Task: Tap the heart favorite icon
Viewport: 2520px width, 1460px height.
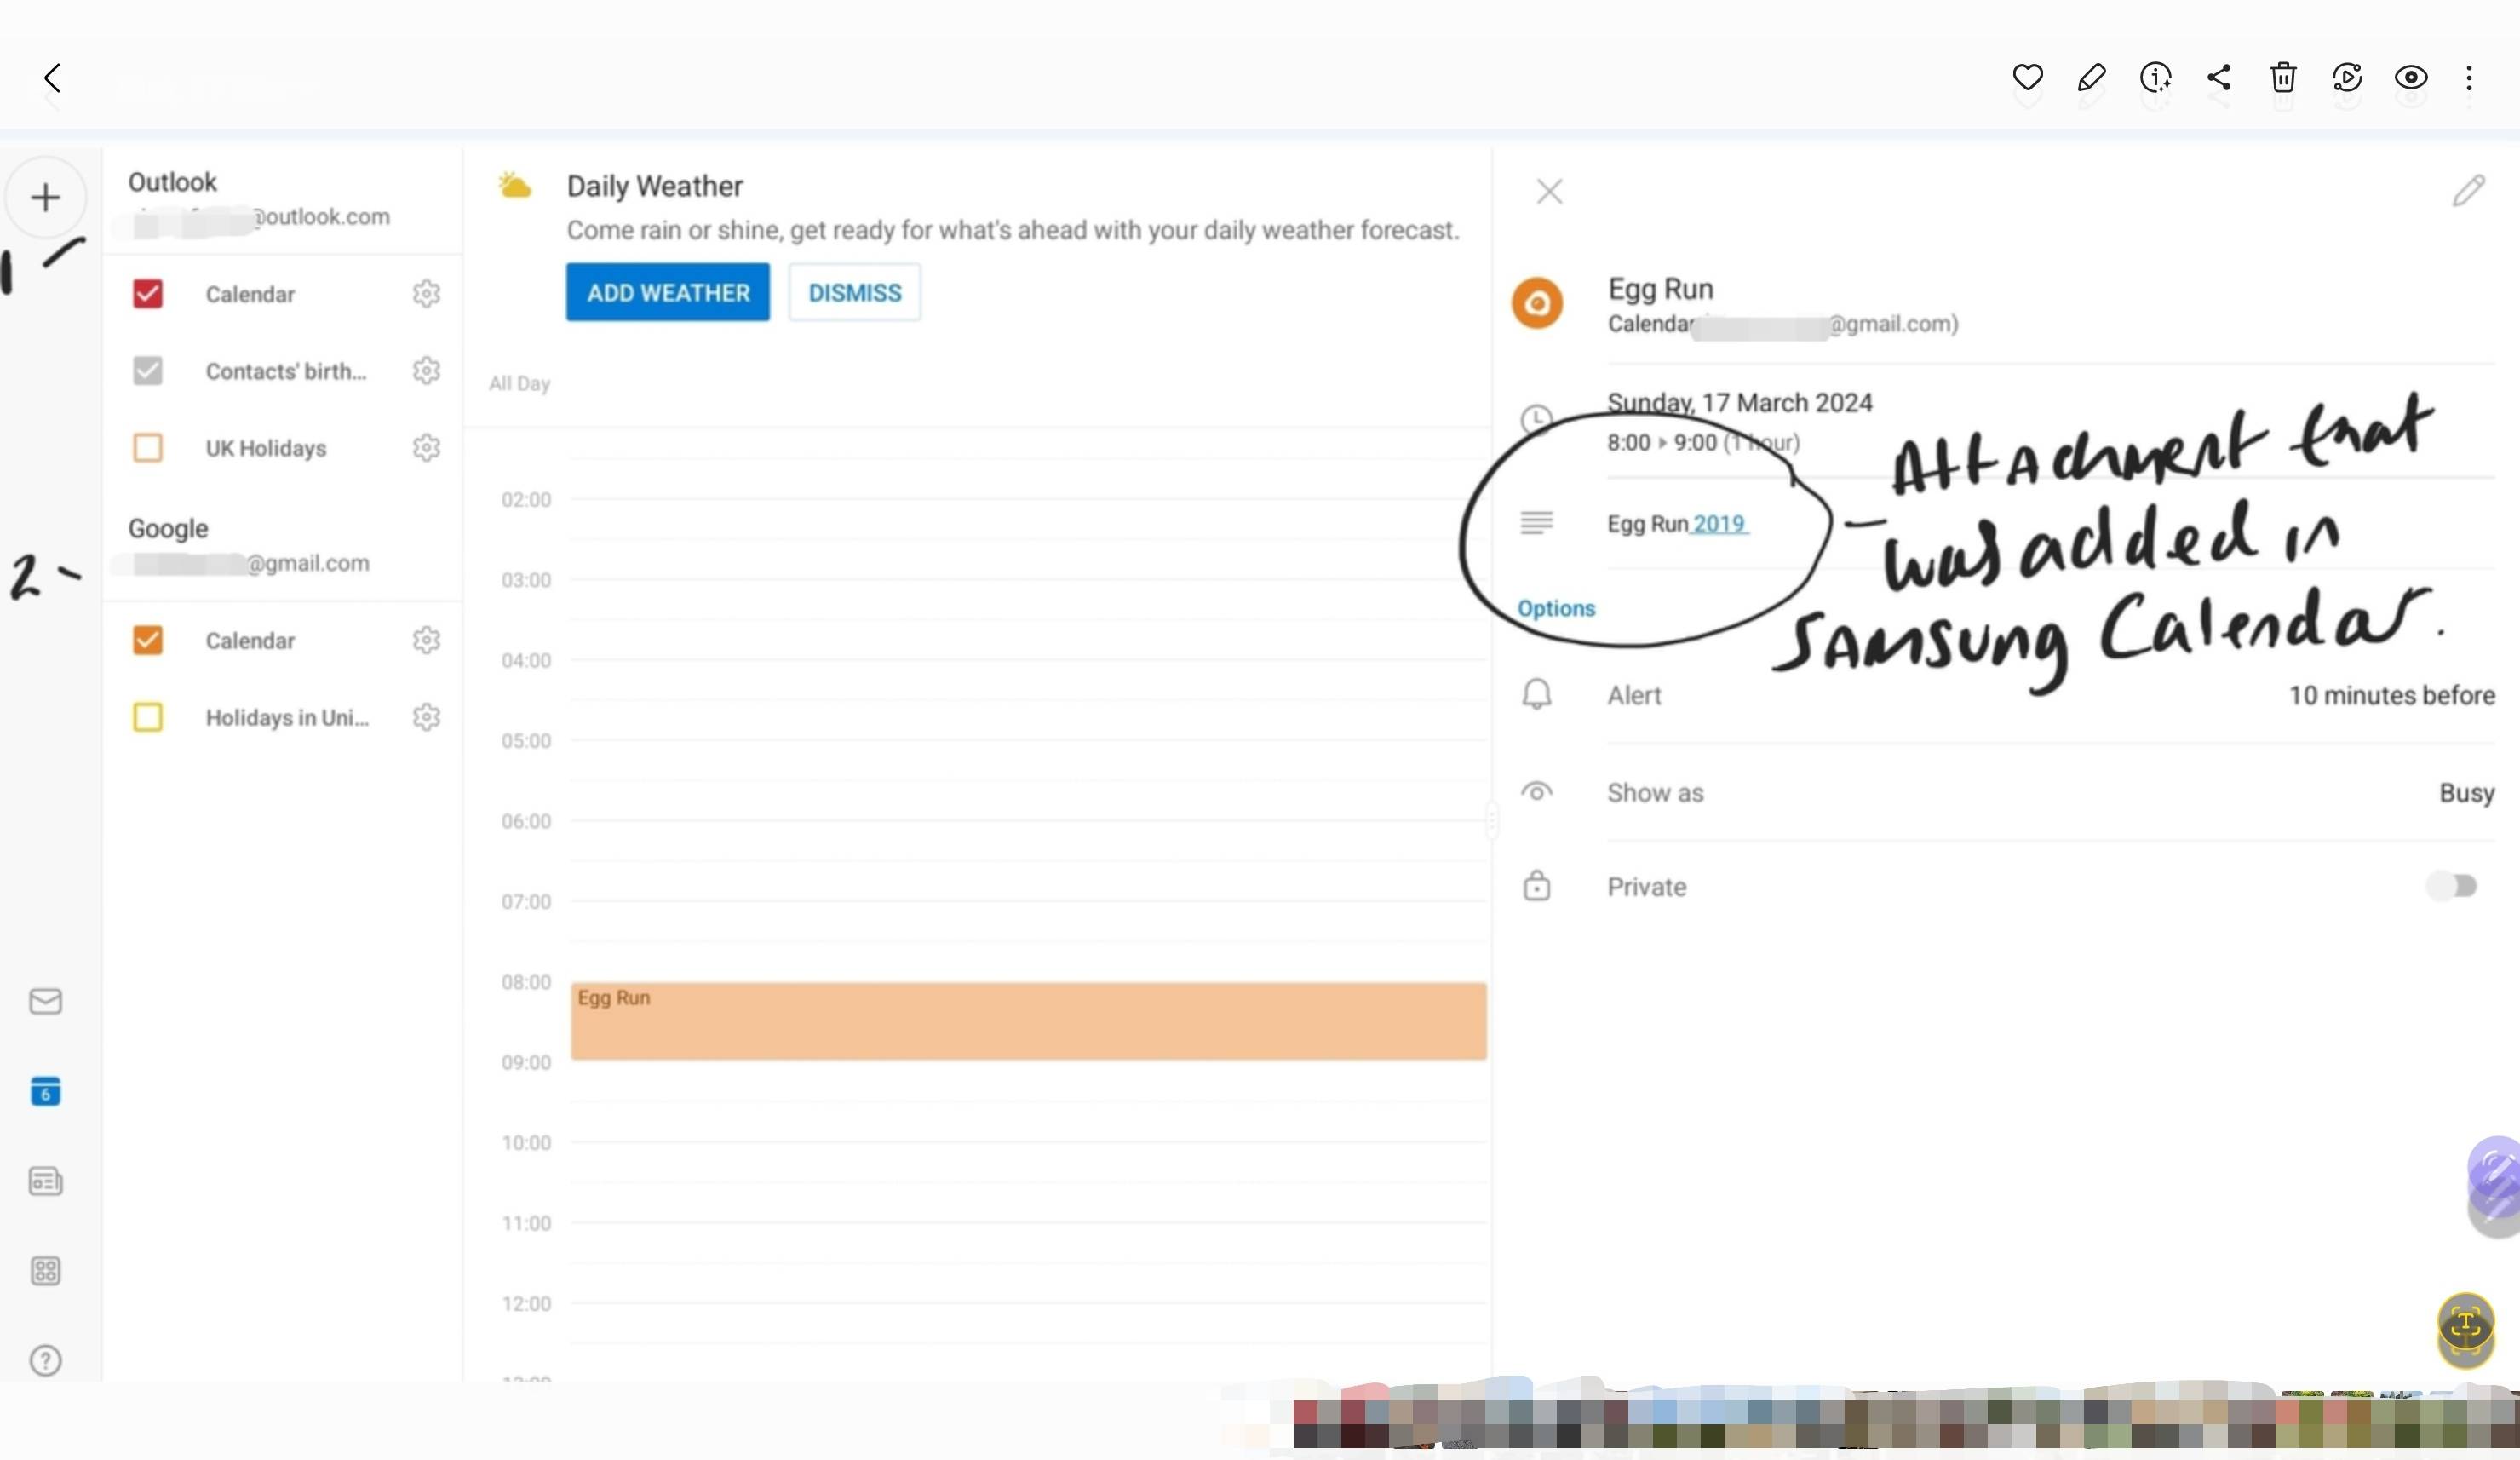Action: 2027,77
